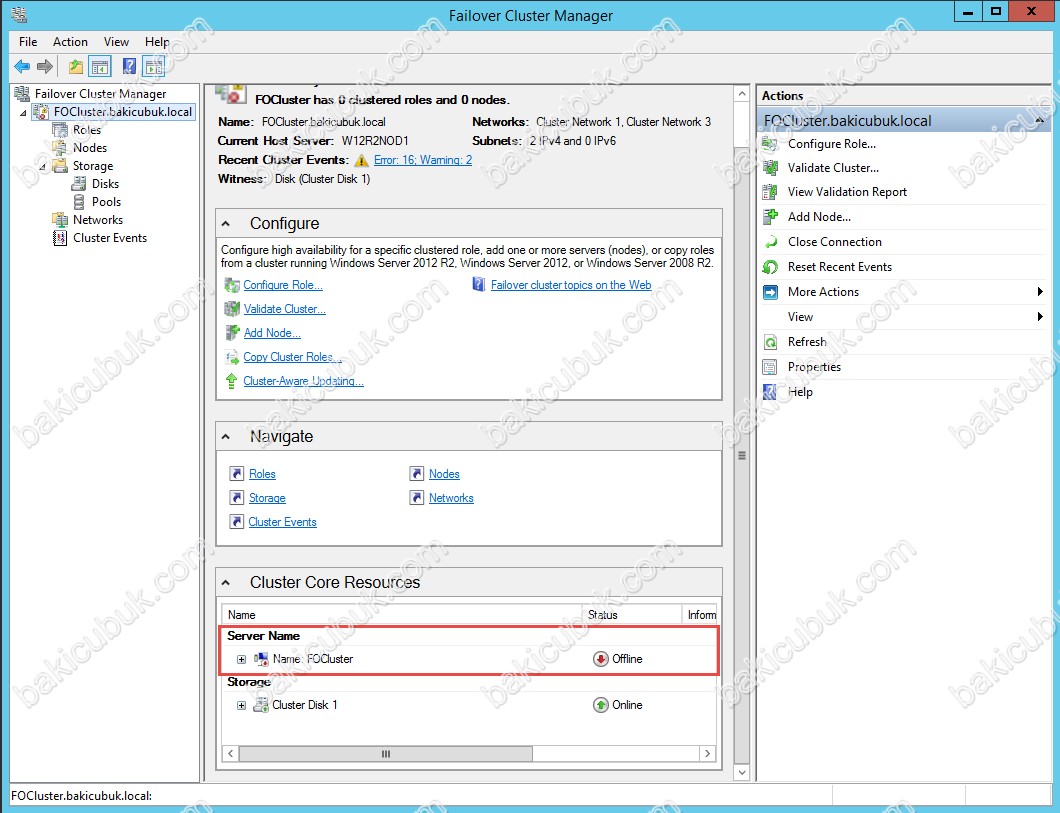Click the Add Node... link in Configure
Screen dimensions: 1060x813
tap(272, 333)
